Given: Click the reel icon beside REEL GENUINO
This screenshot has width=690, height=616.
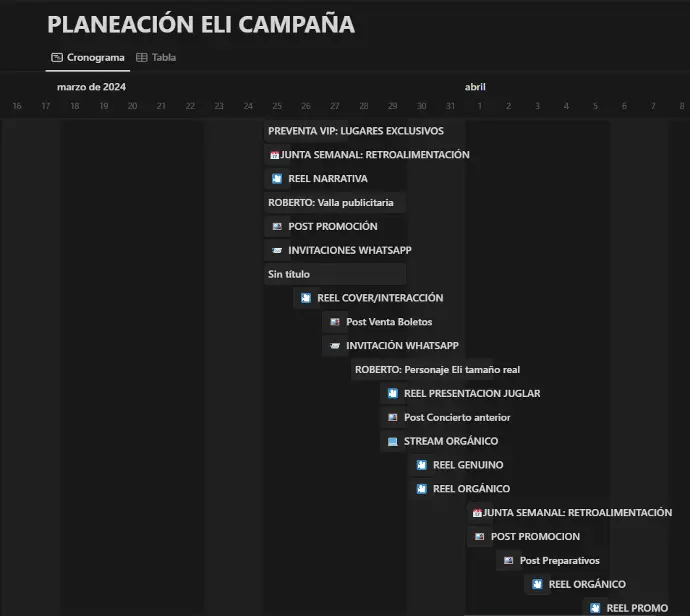Looking at the screenshot, I should (422, 465).
